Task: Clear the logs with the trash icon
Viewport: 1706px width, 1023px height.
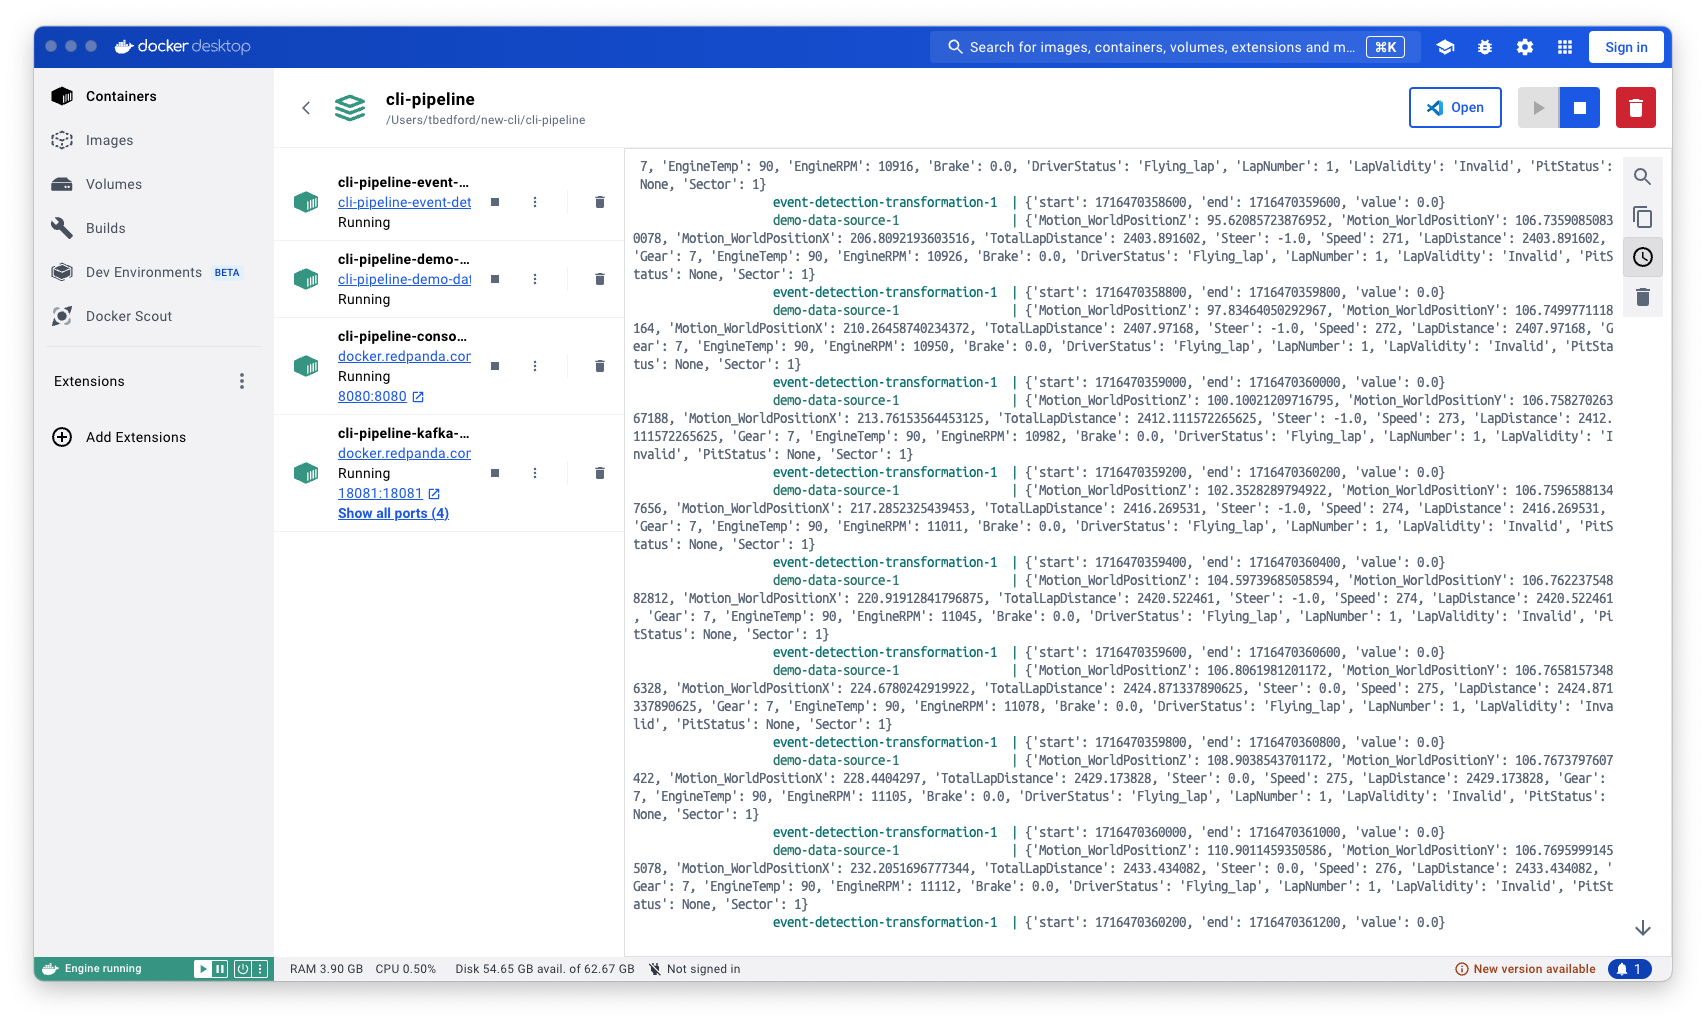Action: coord(1642,297)
